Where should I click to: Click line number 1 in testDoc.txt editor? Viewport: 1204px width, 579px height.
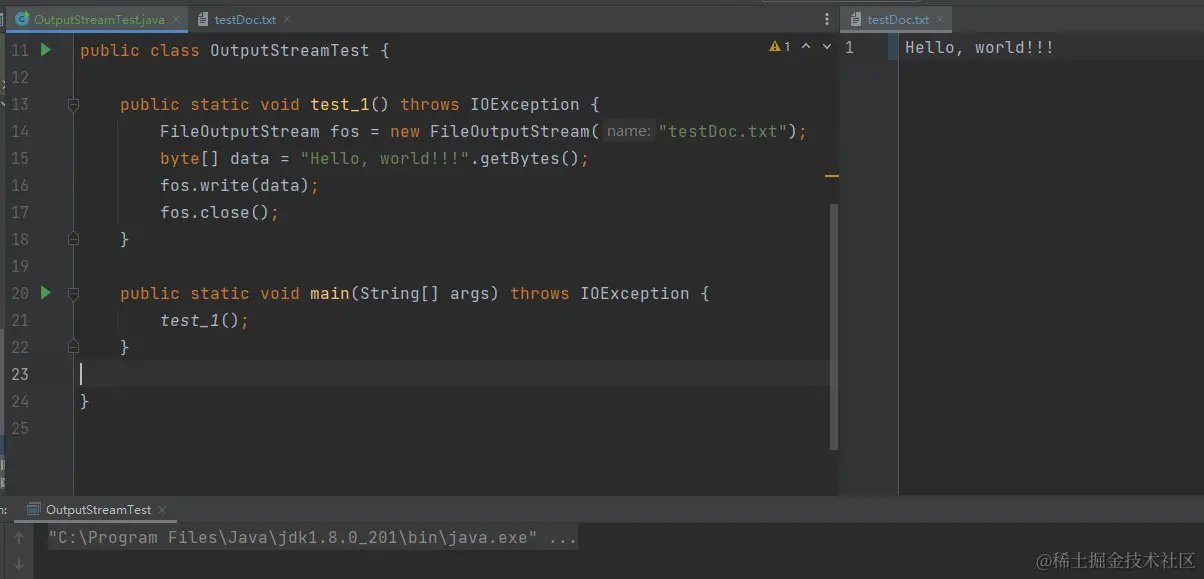click(849, 47)
